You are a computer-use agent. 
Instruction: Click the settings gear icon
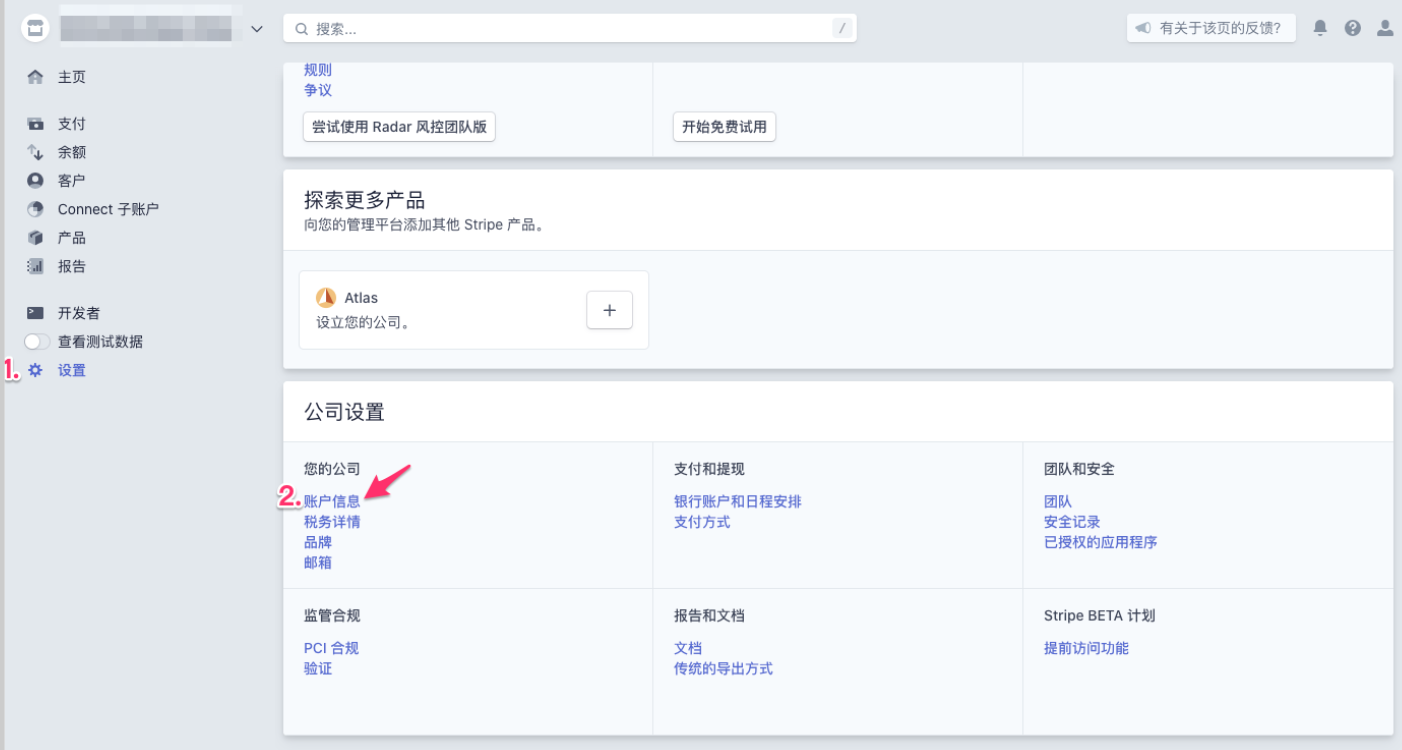[36, 370]
